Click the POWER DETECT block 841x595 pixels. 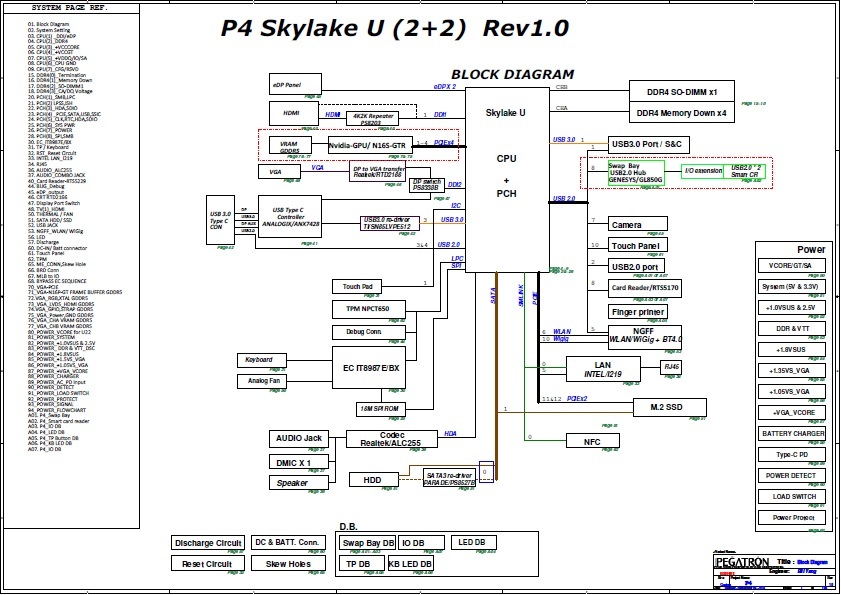pos(791,475)
